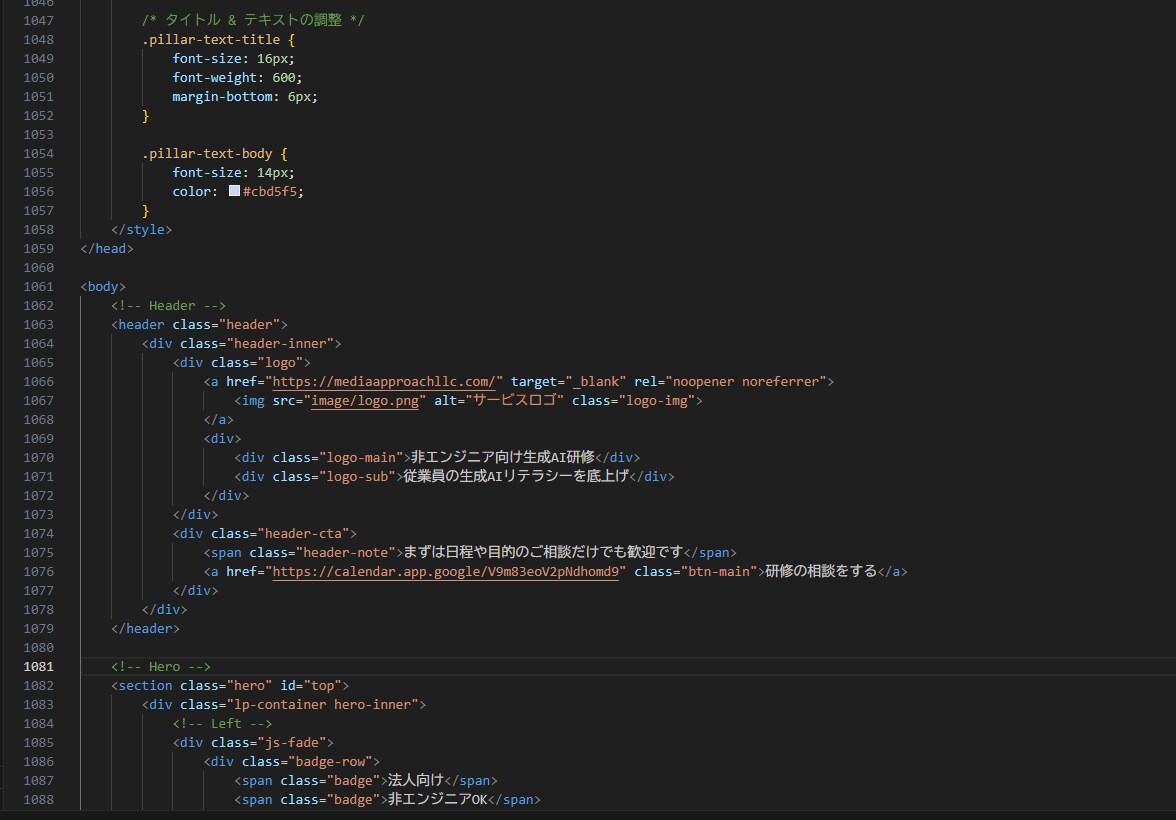Click the anchor text 研修の相談をする
Viewport: 1176px width, 820px height.
(821, 571)
